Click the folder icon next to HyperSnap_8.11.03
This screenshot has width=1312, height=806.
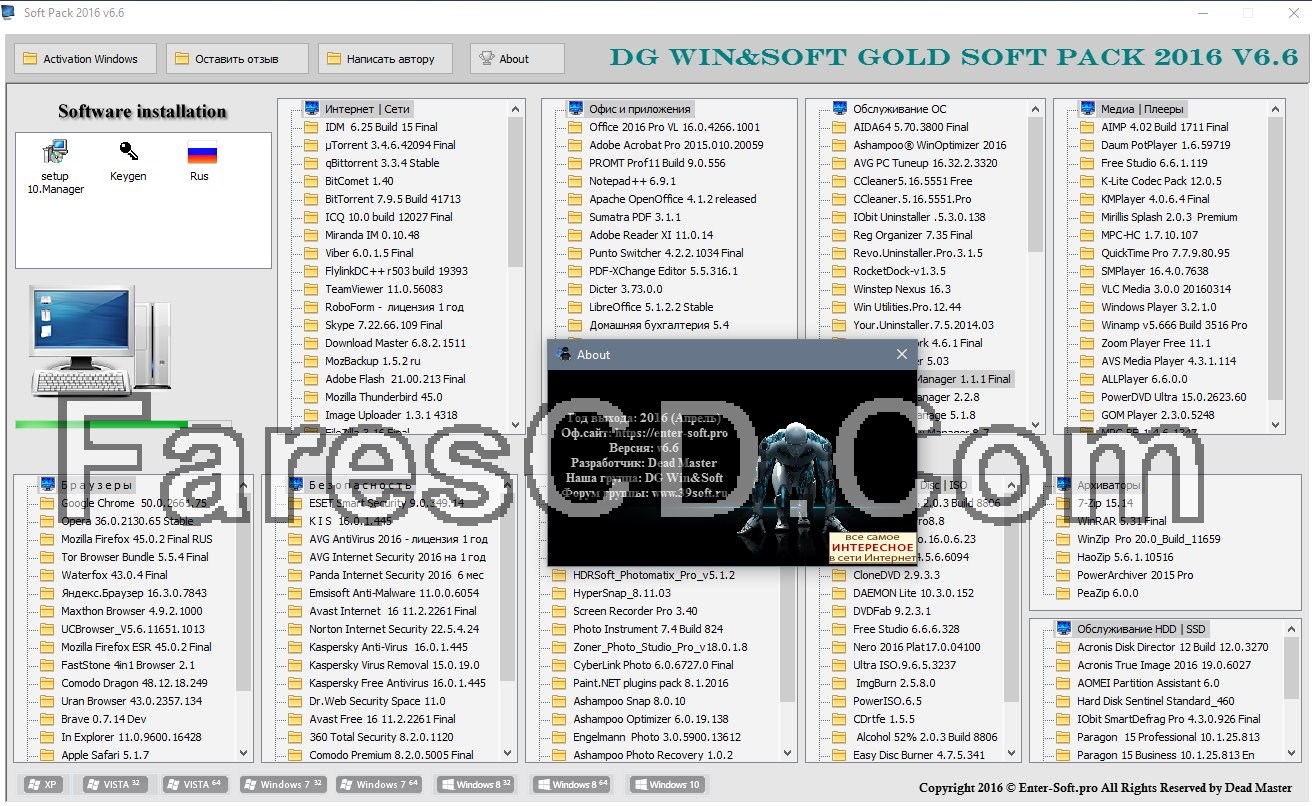coord(559,593)
